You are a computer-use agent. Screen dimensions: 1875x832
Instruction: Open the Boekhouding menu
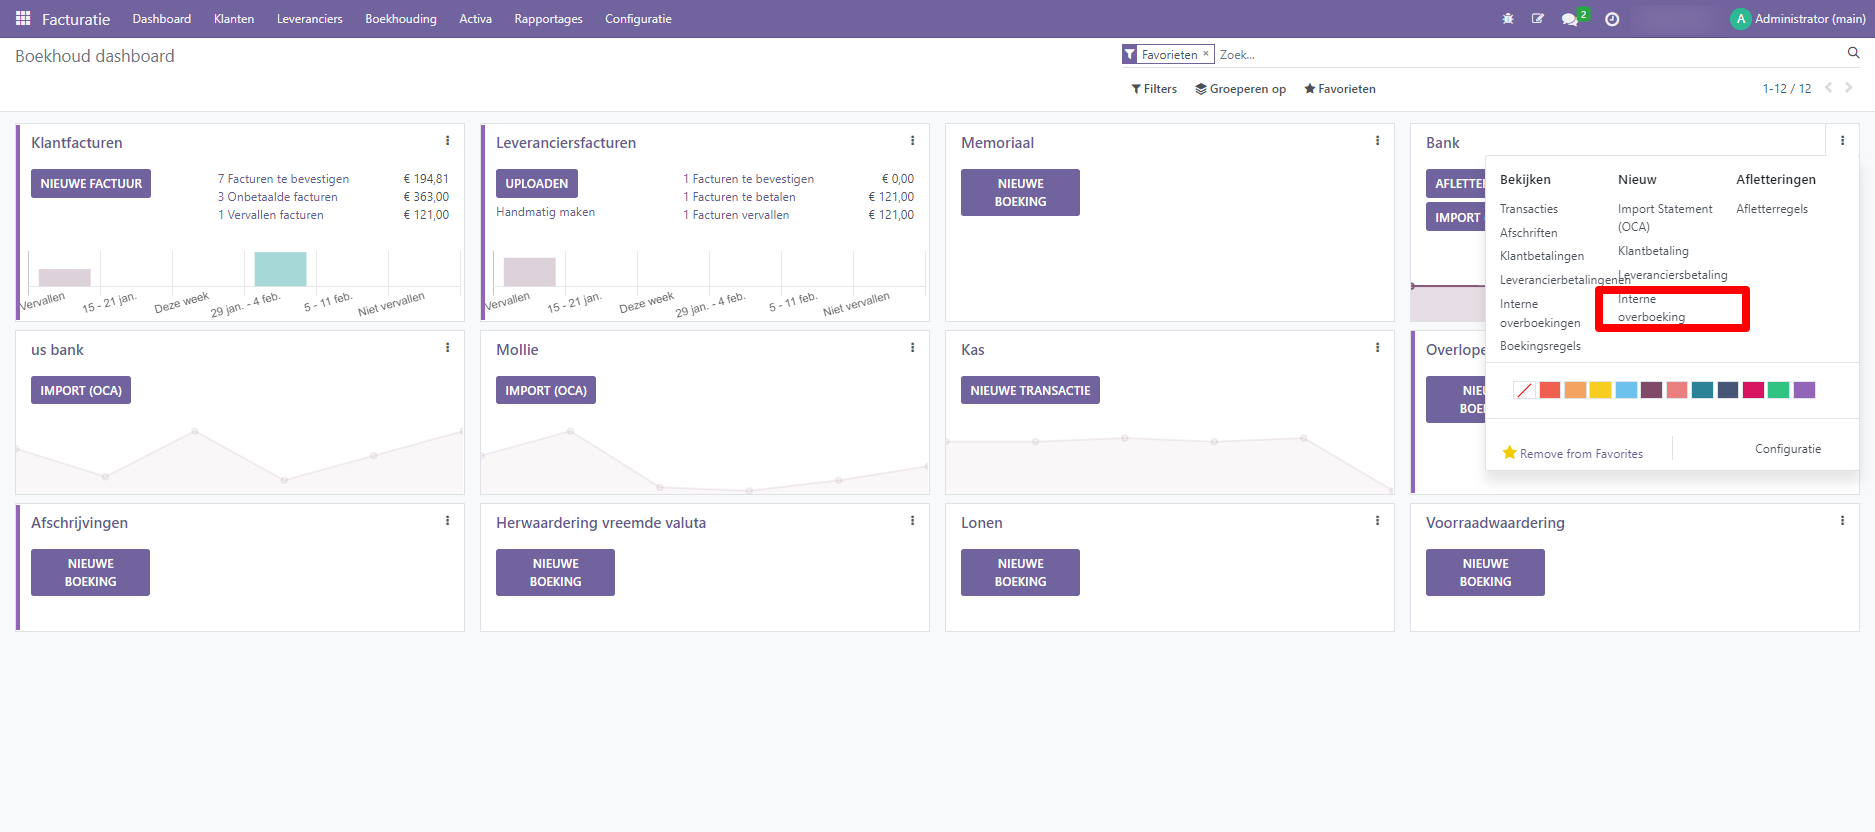[400, 19]
